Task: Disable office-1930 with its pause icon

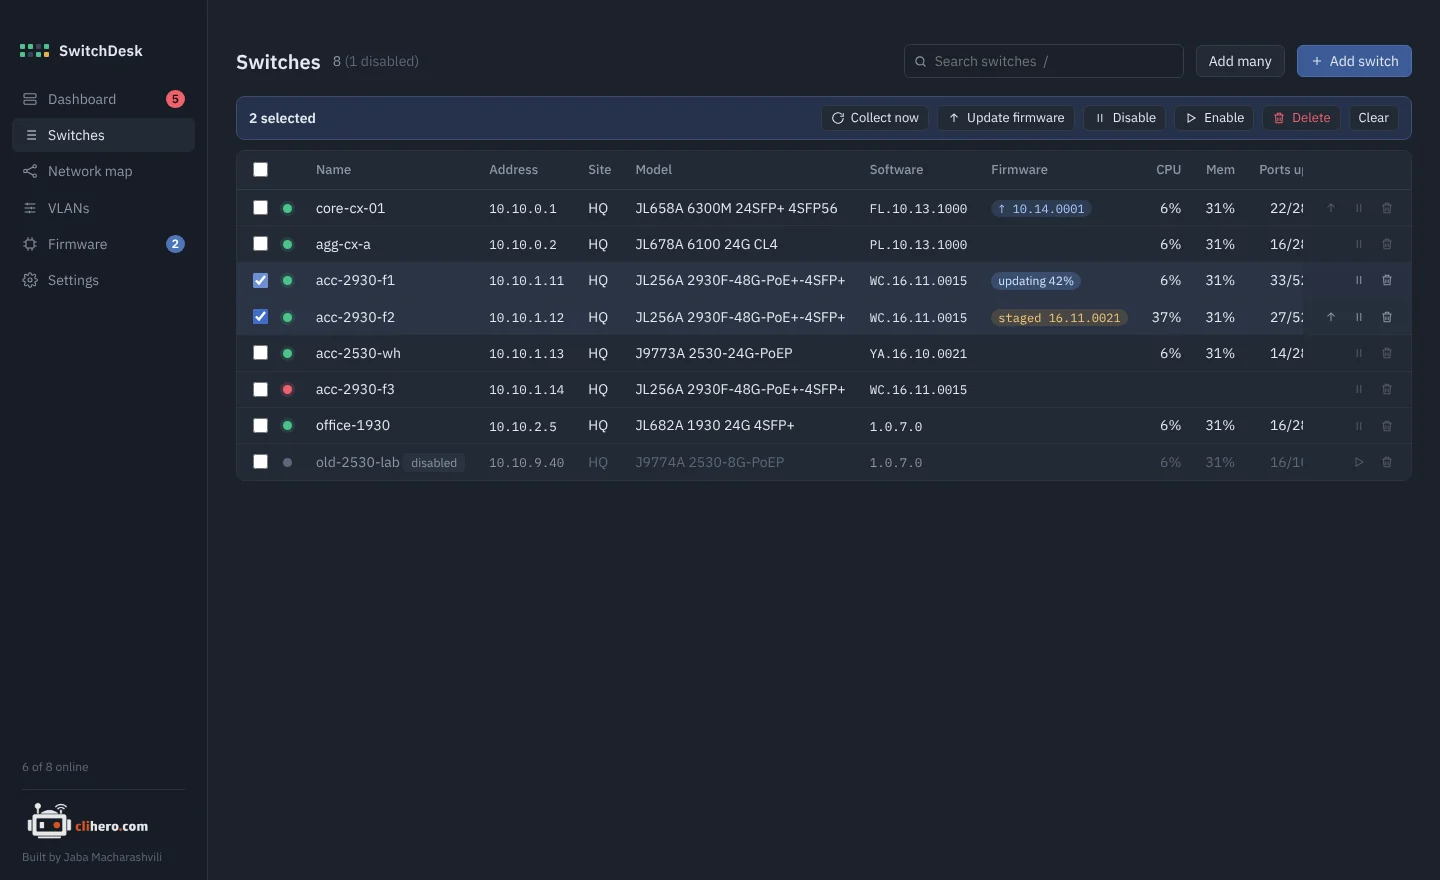Action: coord(1359,426)
